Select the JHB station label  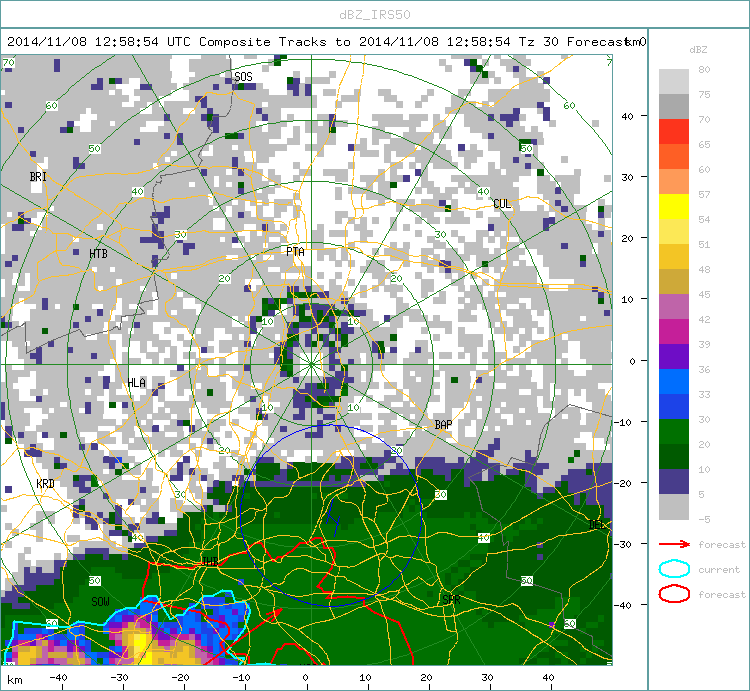[209, 561]
